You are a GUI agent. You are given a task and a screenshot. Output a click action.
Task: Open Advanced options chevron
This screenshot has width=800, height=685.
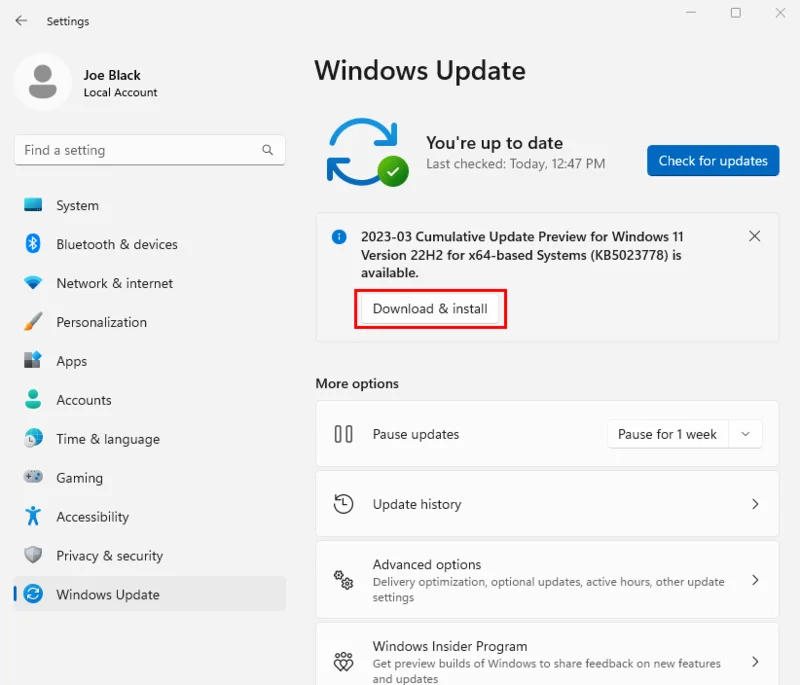coord(755,580)
